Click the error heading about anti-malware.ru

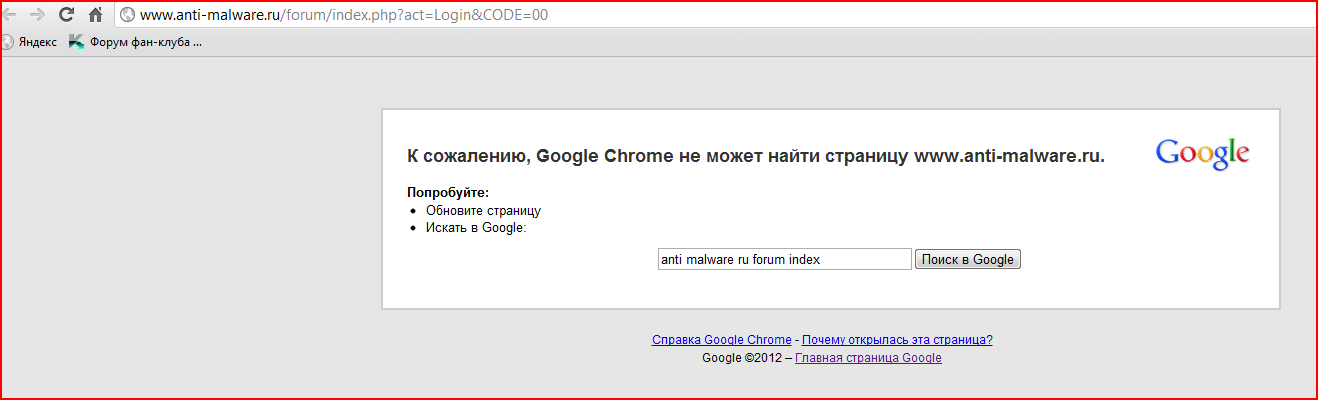click(x=755, y=156)
